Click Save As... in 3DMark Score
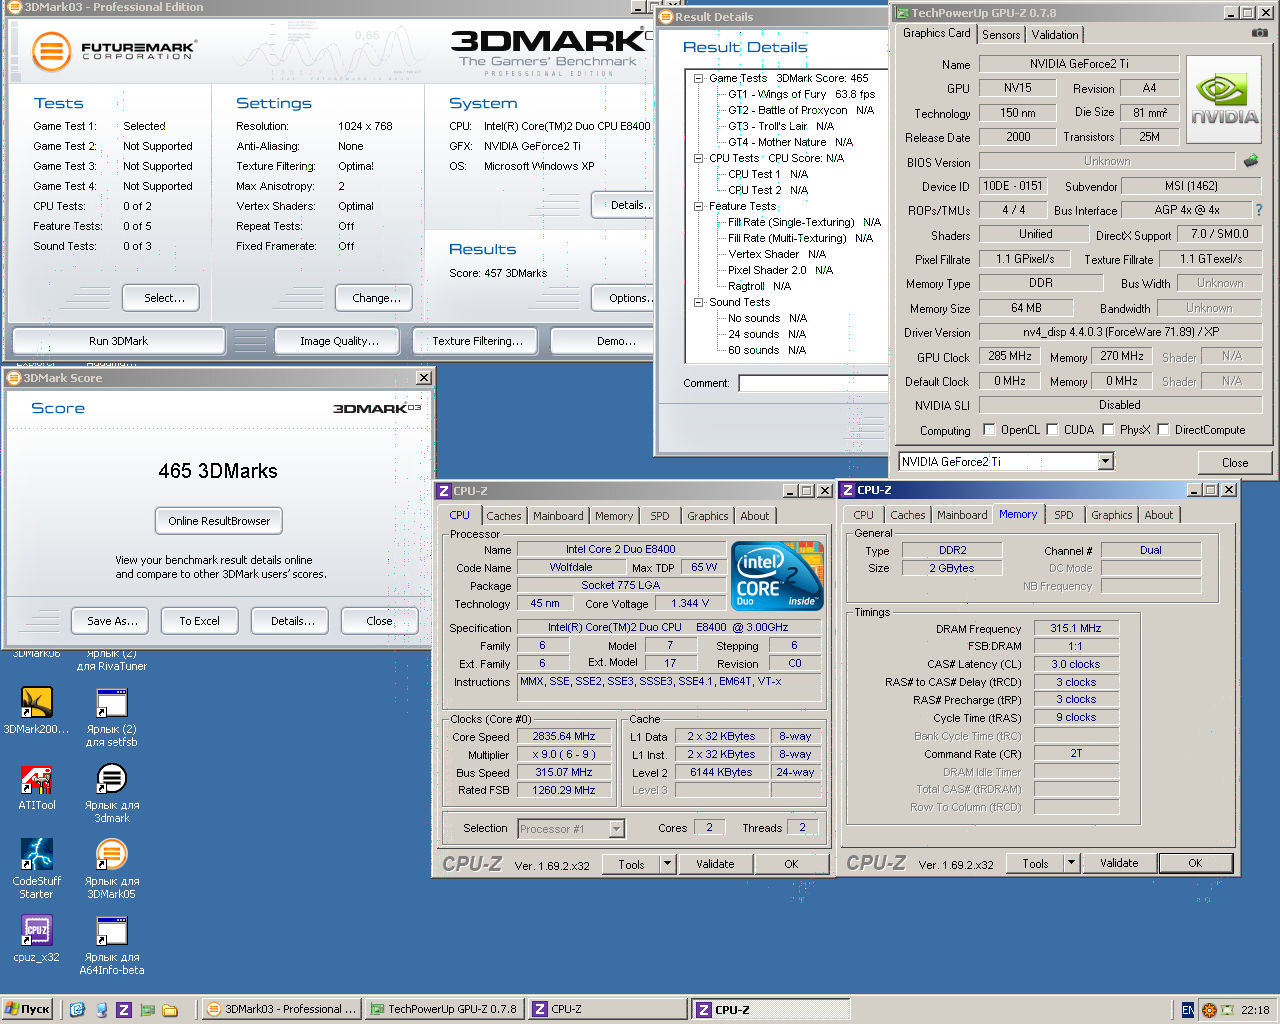Screen dimensions: 1280x1024 (111, 621)
